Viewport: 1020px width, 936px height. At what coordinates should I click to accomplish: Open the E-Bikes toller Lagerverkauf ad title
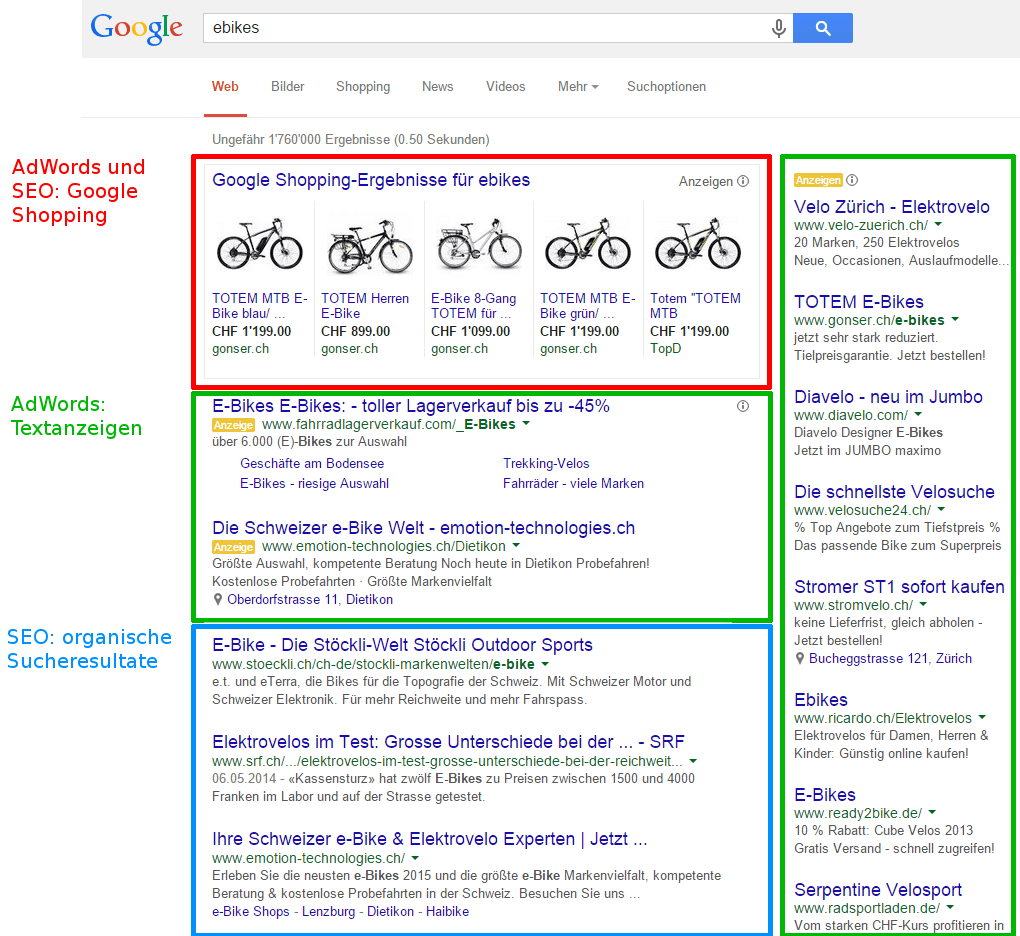tap(410, 406)
